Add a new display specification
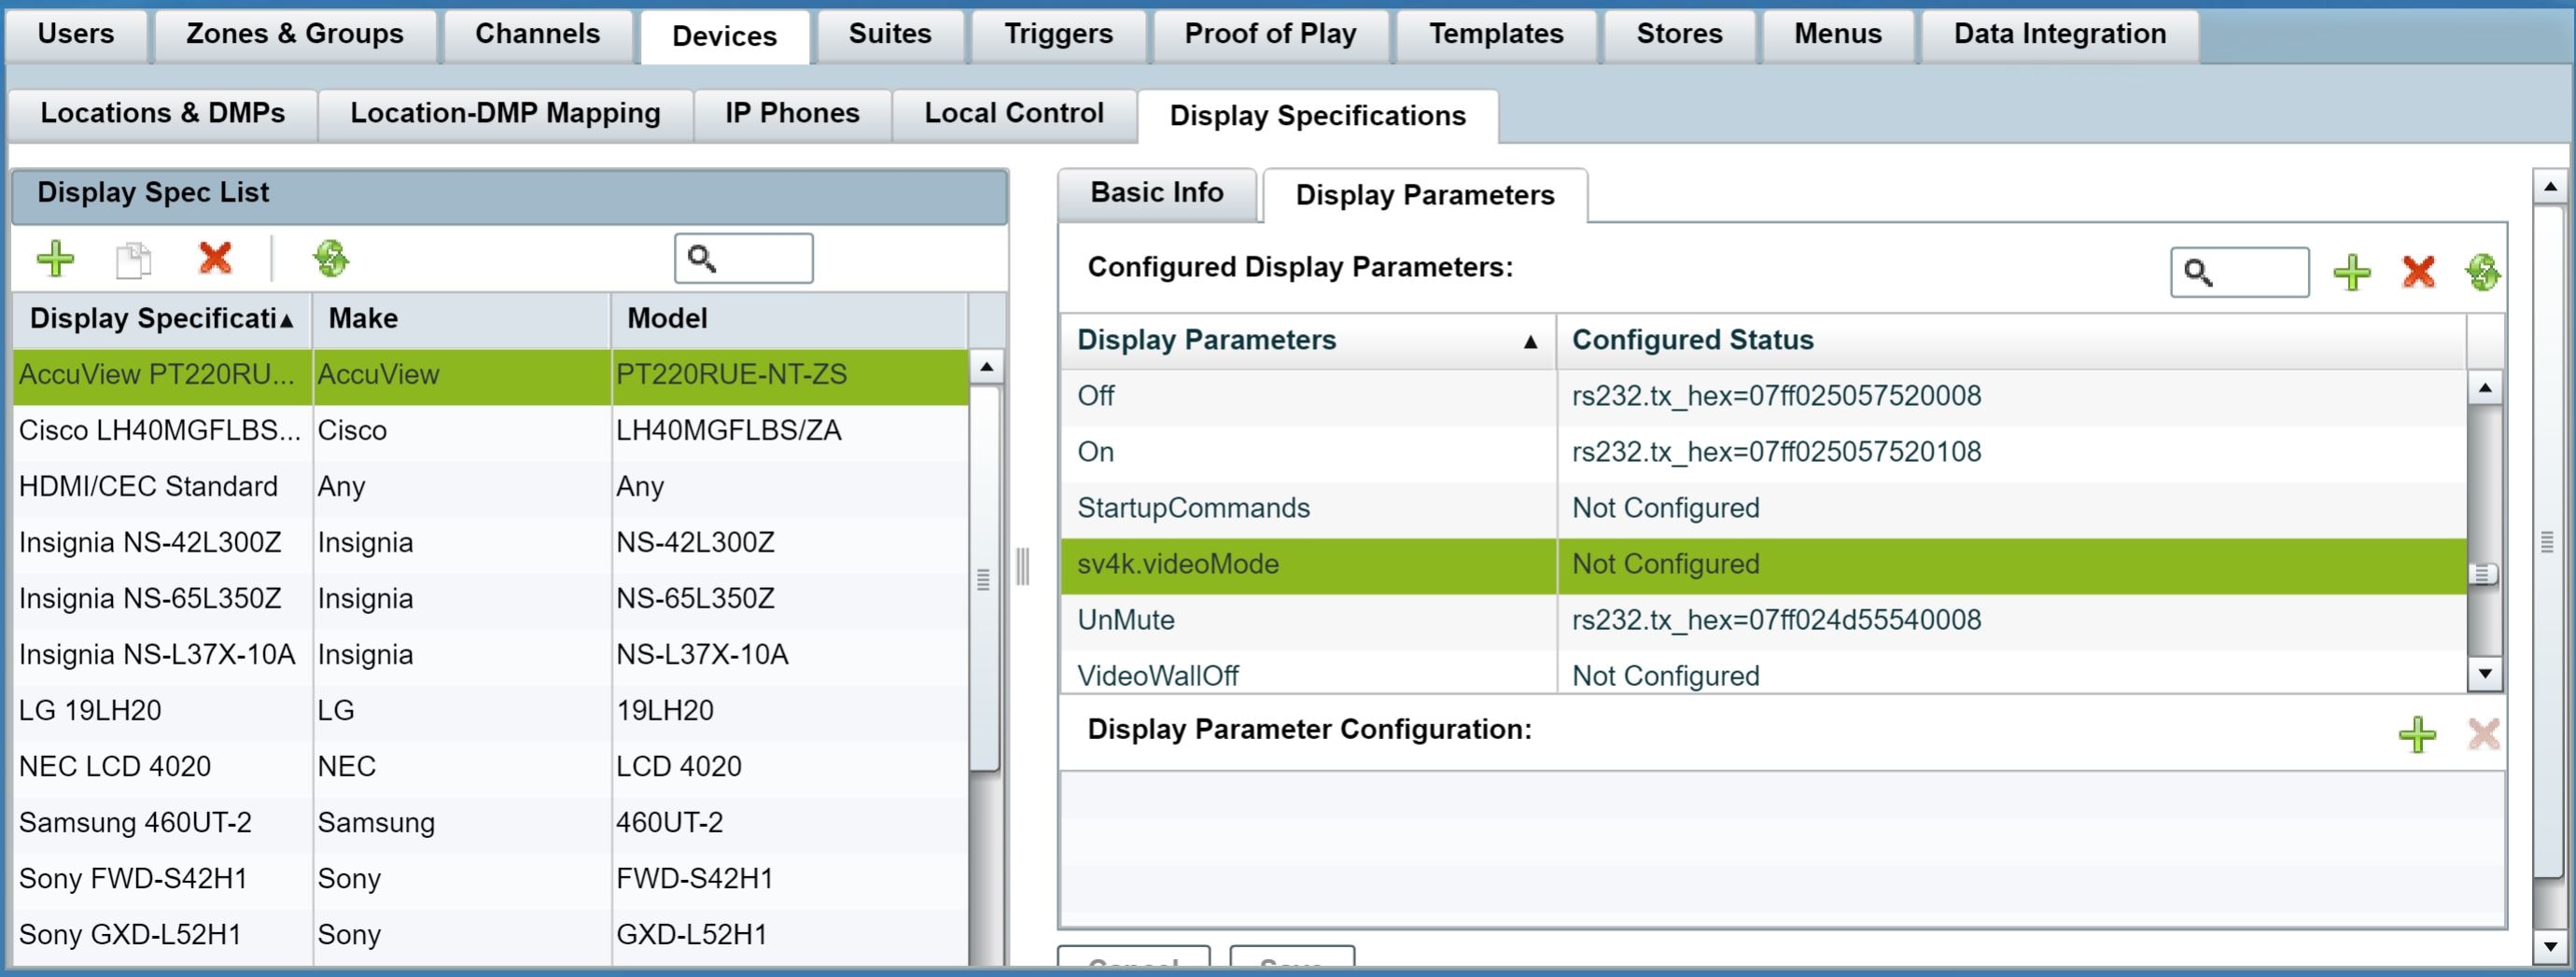Image resolution: width=2576 pixels, height=977 pixels. pyautogui.click(x=56, y=258)
